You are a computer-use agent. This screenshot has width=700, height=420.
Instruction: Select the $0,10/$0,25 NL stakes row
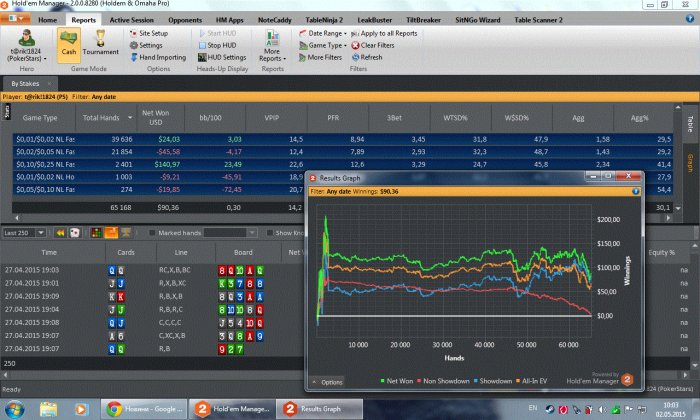(x=343, y=164)
